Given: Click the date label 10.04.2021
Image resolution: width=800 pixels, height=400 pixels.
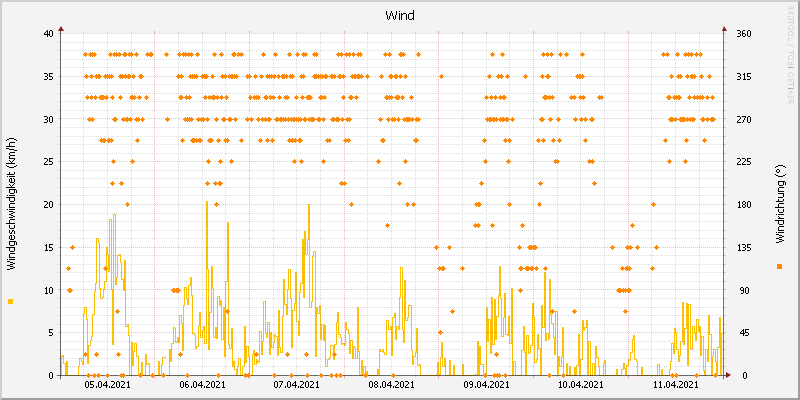Looking at the screenshot, I should [x=581, y=385].
